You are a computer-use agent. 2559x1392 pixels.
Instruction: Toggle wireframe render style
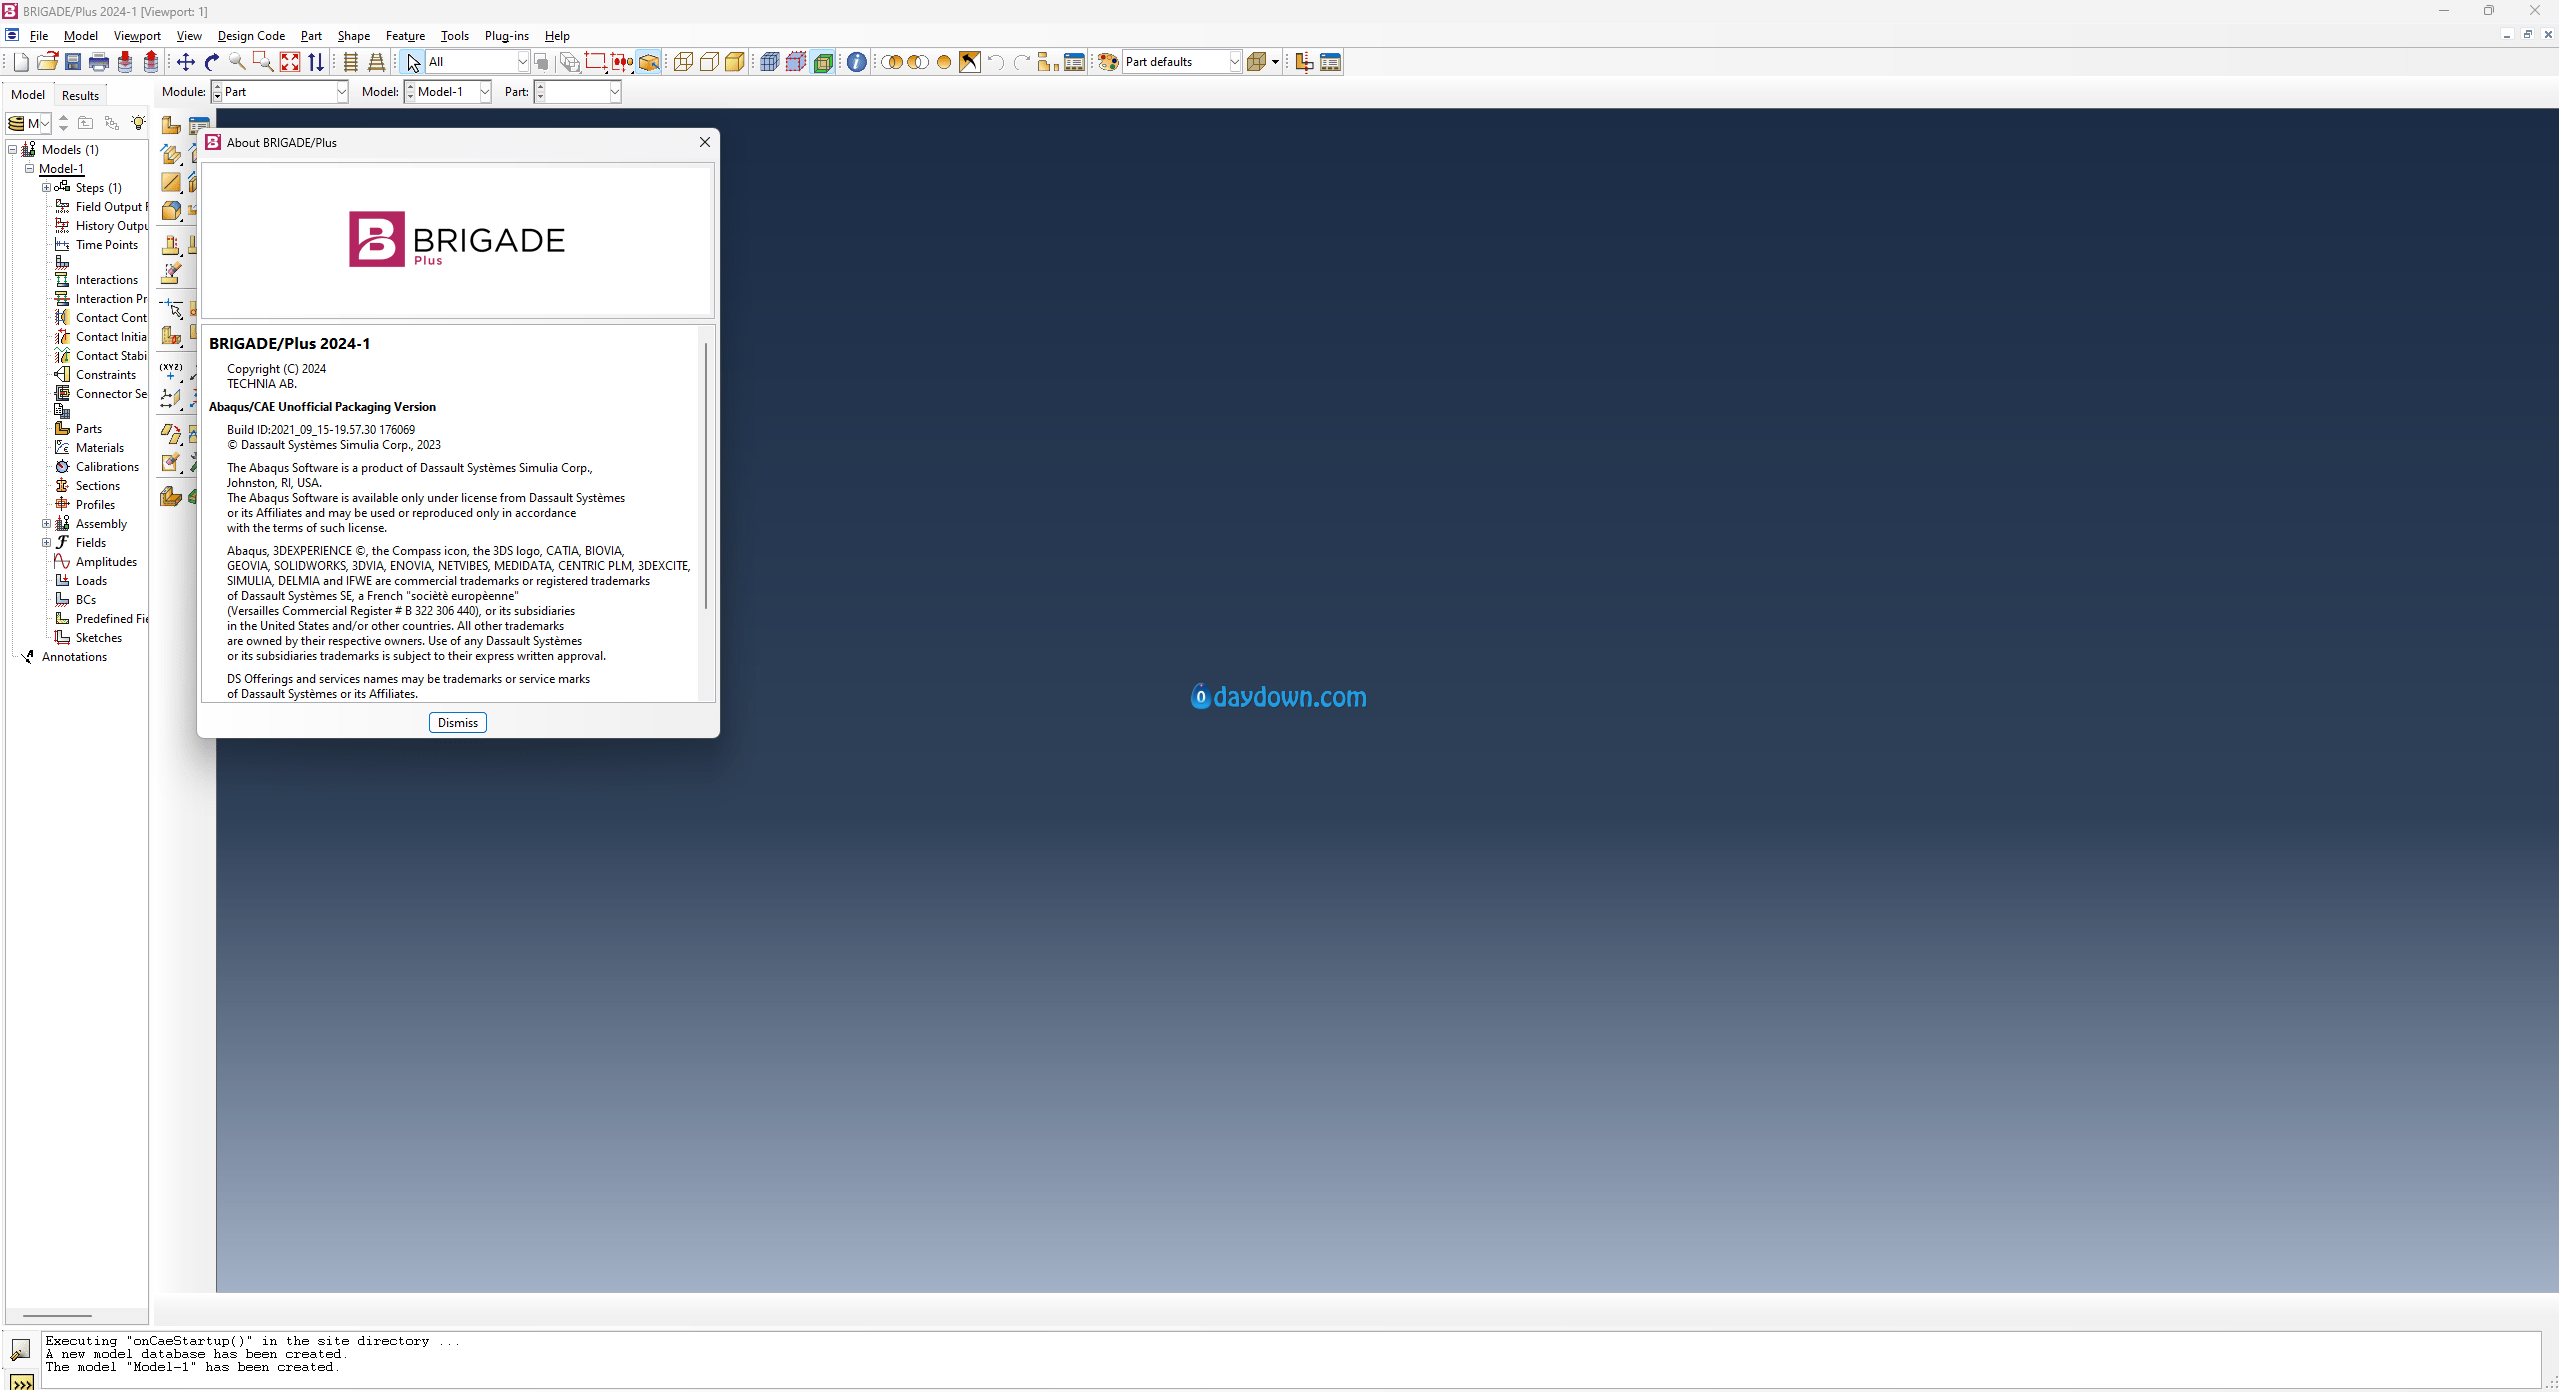click(683, 62)
